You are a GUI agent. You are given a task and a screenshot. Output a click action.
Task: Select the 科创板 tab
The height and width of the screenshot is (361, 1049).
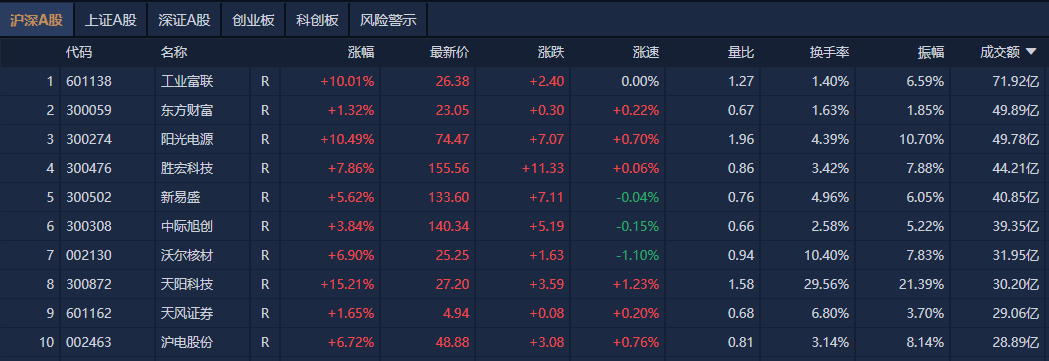tap(317, 20)
